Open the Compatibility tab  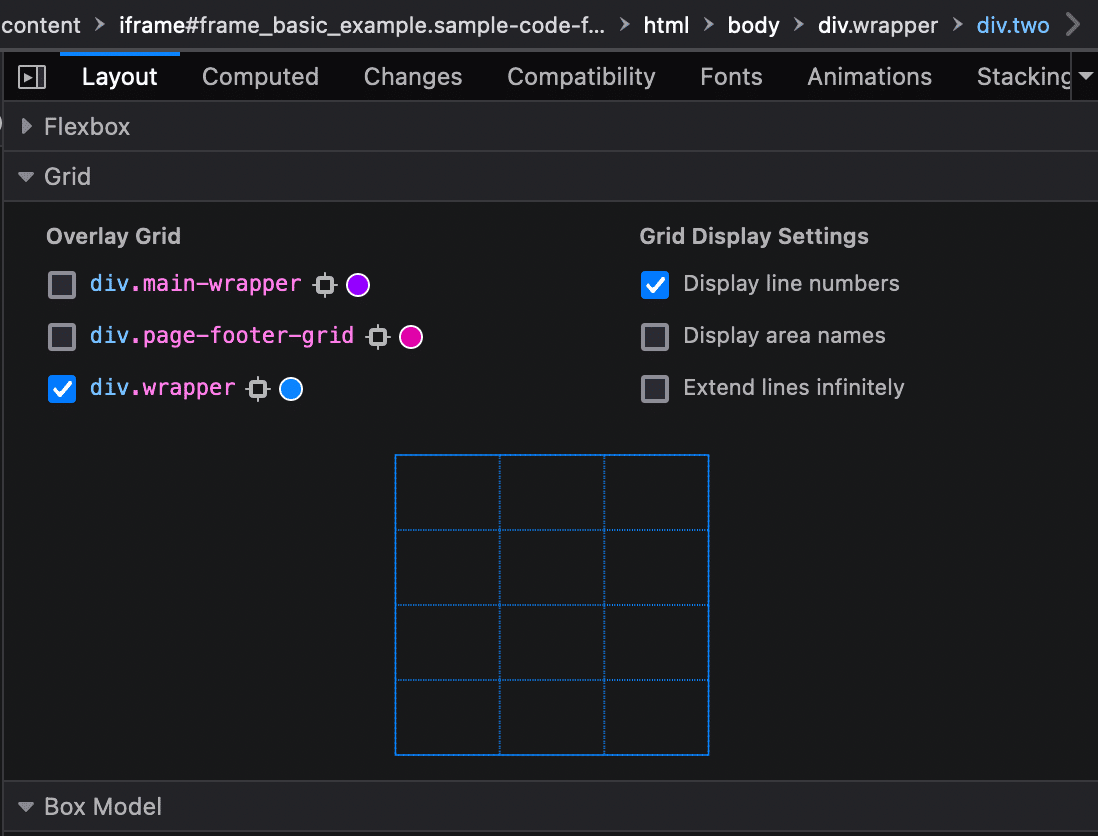click(x=581, y=77)
